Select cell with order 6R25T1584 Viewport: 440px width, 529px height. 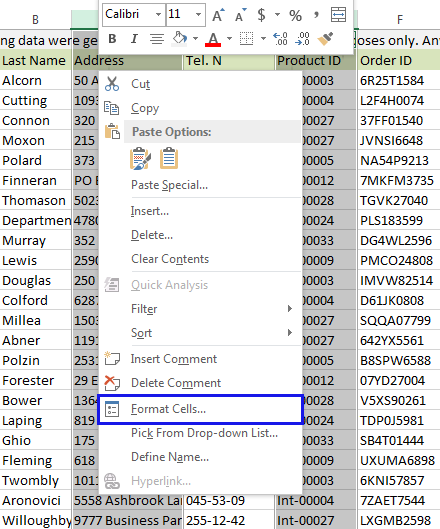click(399, 80)
